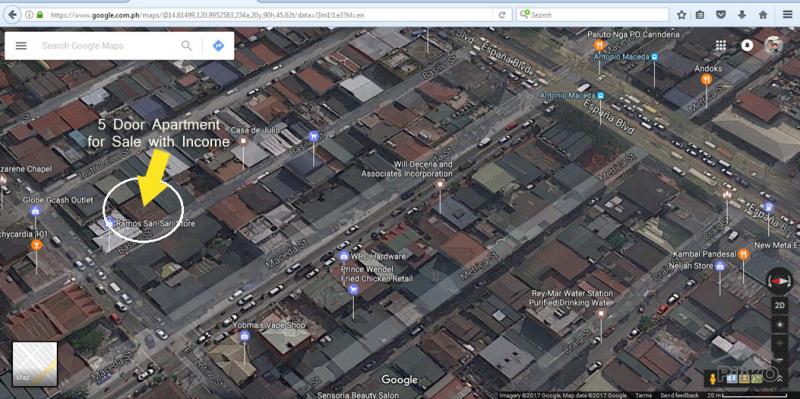Bookmark this page with the star icon

pos(681,15)
